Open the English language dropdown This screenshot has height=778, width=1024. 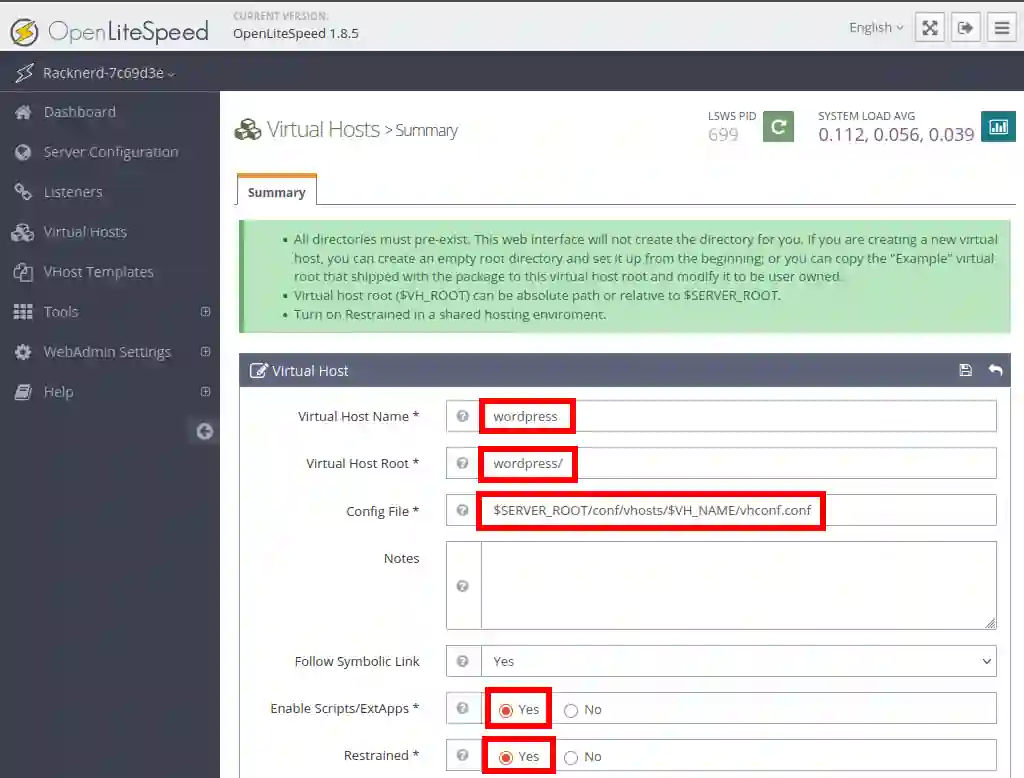[x=875, y=28]
